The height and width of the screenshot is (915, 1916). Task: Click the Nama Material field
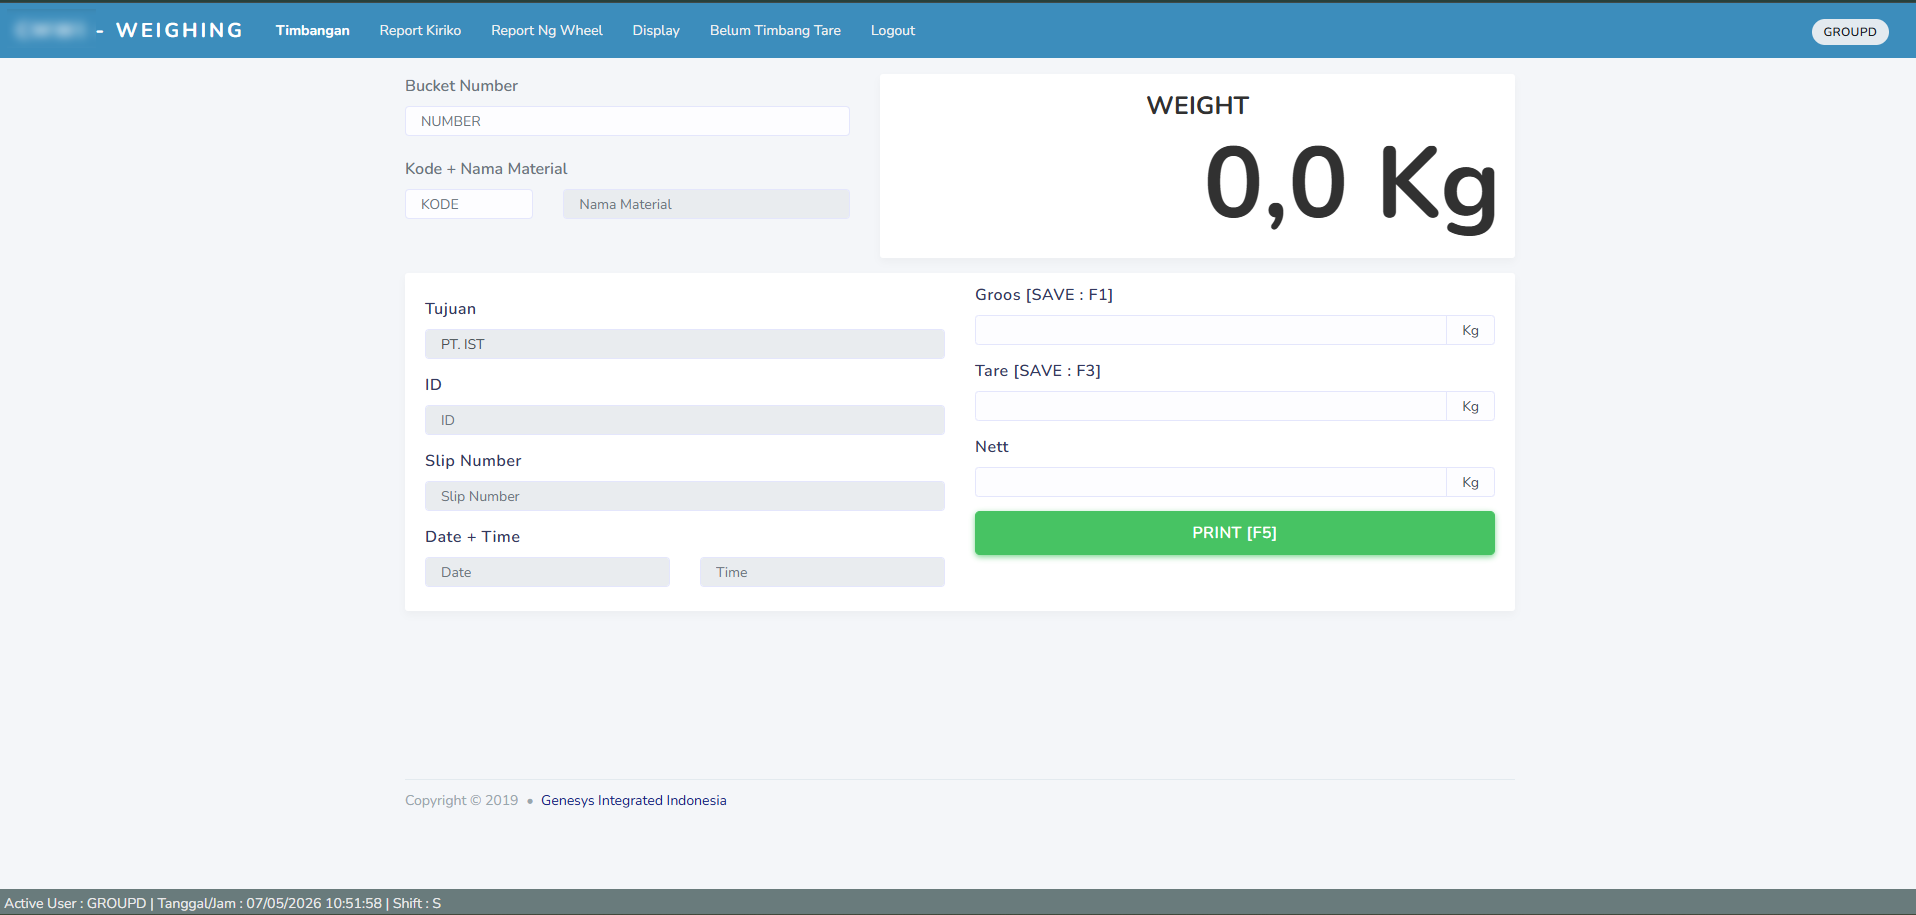click(x=706, y=204)
